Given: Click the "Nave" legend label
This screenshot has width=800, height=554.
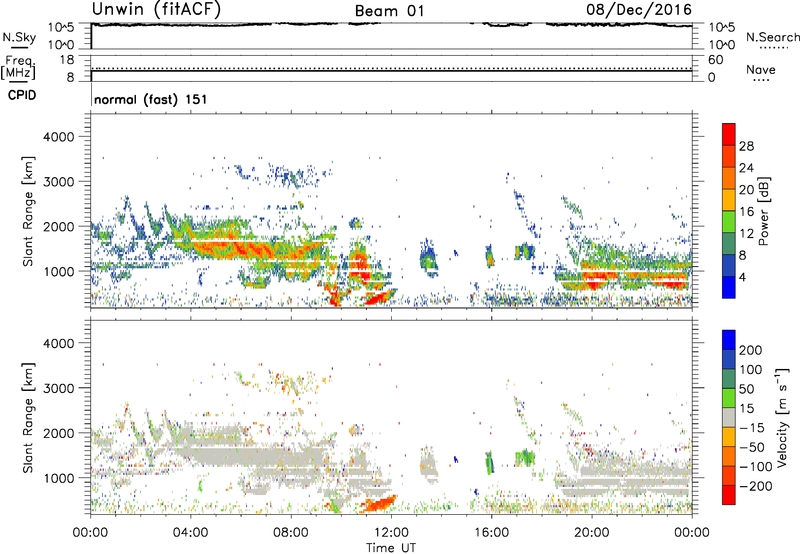Looking at the screenshot, I should coord(761,69).
